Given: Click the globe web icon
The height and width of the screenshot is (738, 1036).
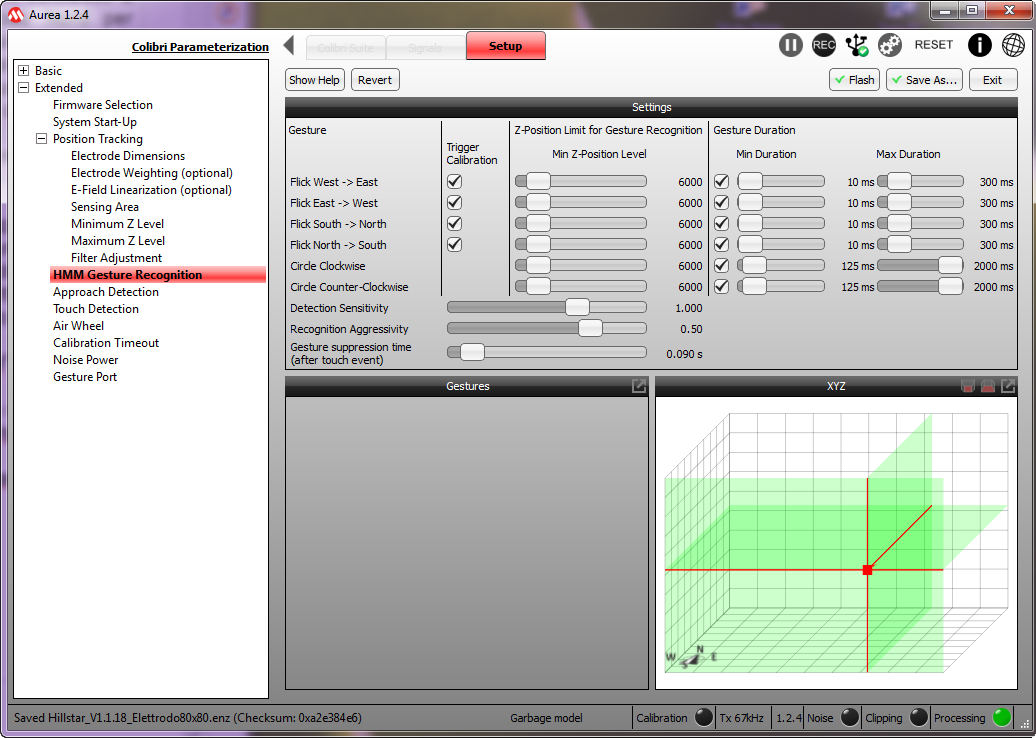Looking at the screenshot, I should pos(1013,45).
